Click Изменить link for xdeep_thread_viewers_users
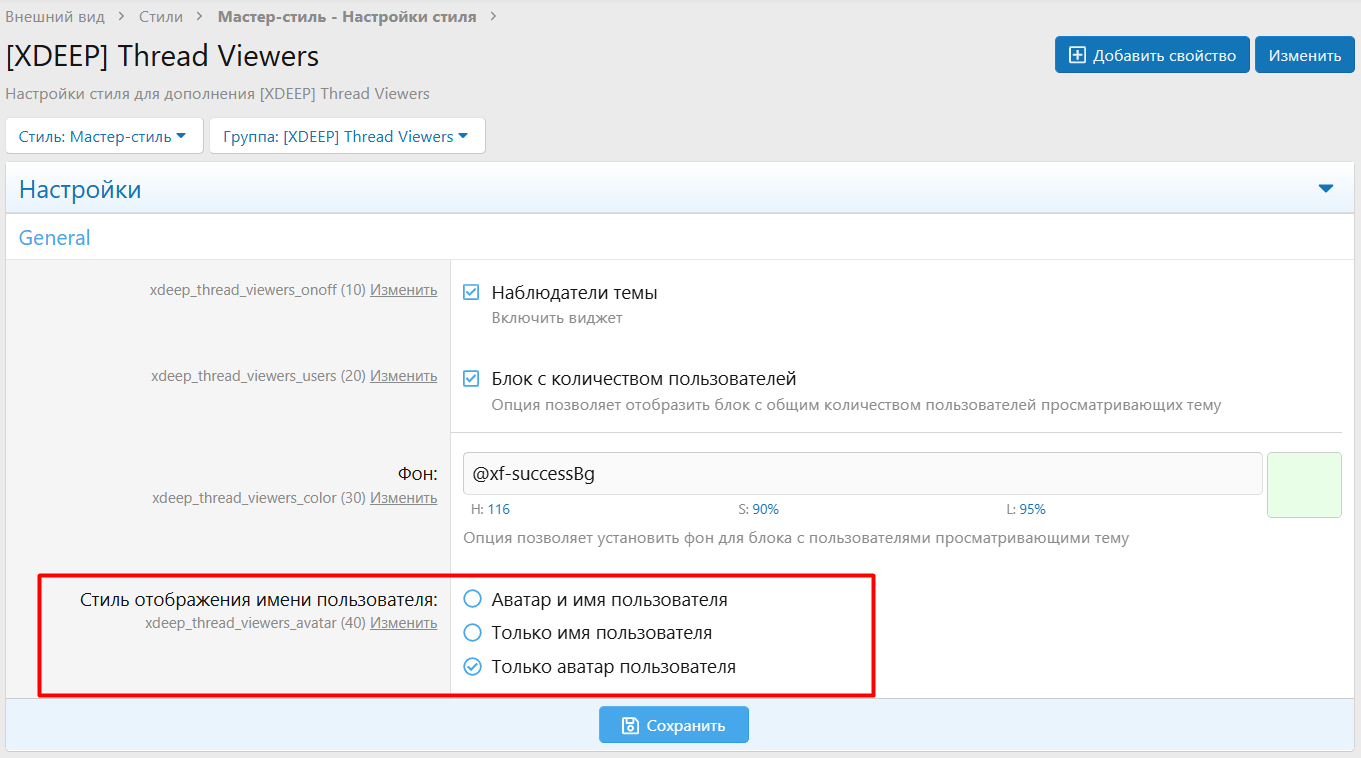Screen dimensions: 1361x758 (x=403, y=376)
